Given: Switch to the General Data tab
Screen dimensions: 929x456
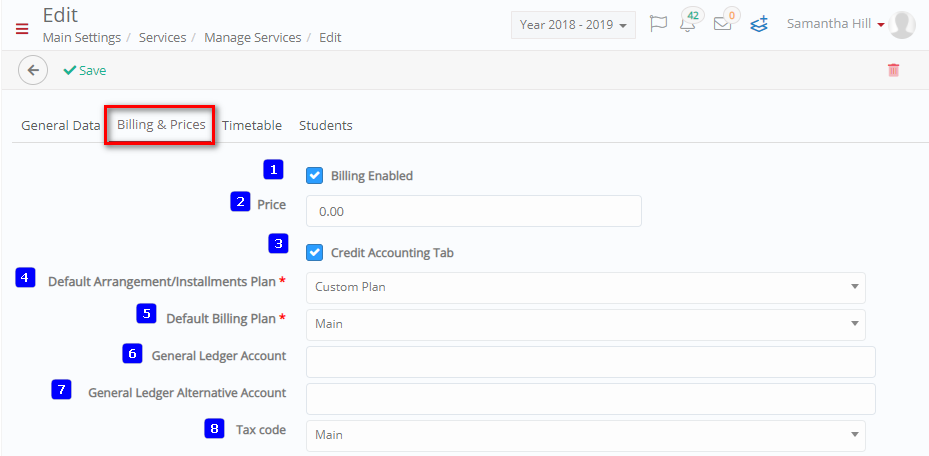Looking at the screenshot, I should [x=60, y=126].
